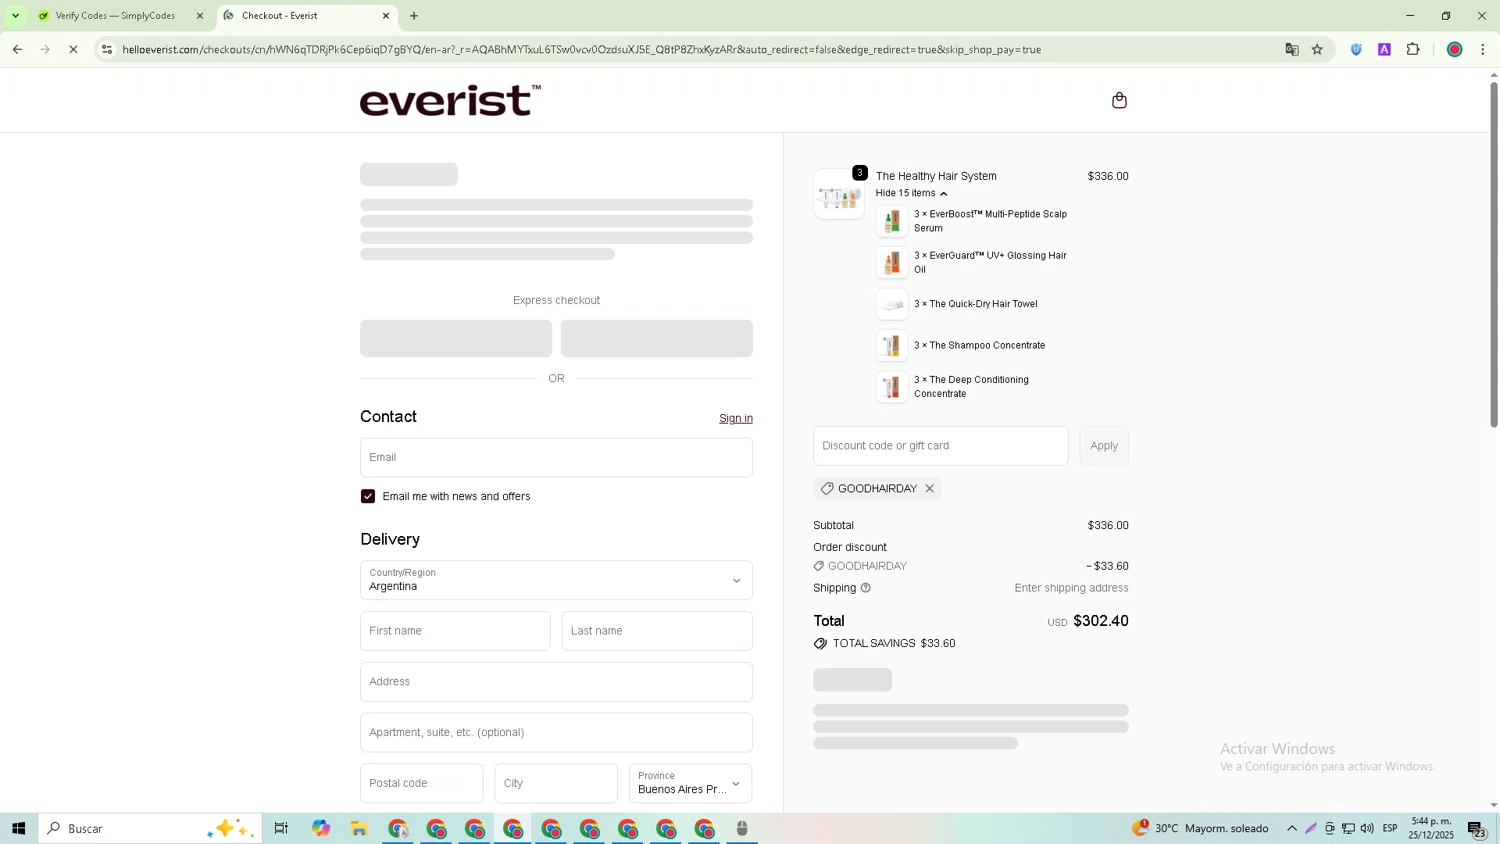Click the Last name field
Image resolution: width=1500 pixels, height=844 pixels.
click(657, 631)
